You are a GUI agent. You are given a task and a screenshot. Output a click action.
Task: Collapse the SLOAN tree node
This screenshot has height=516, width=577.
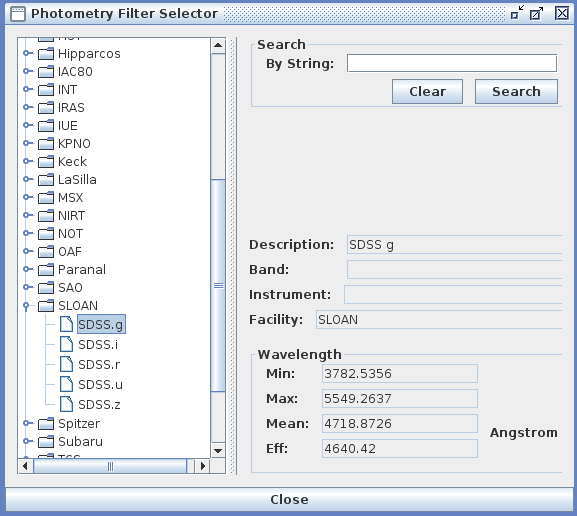click(26, 306)
